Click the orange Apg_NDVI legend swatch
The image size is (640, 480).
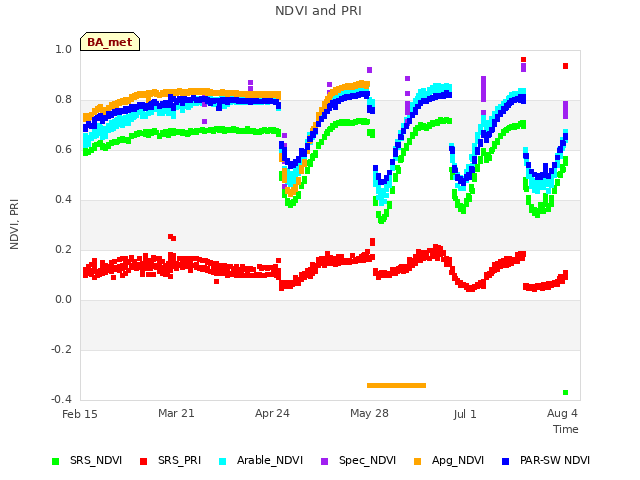pos(418,461)
